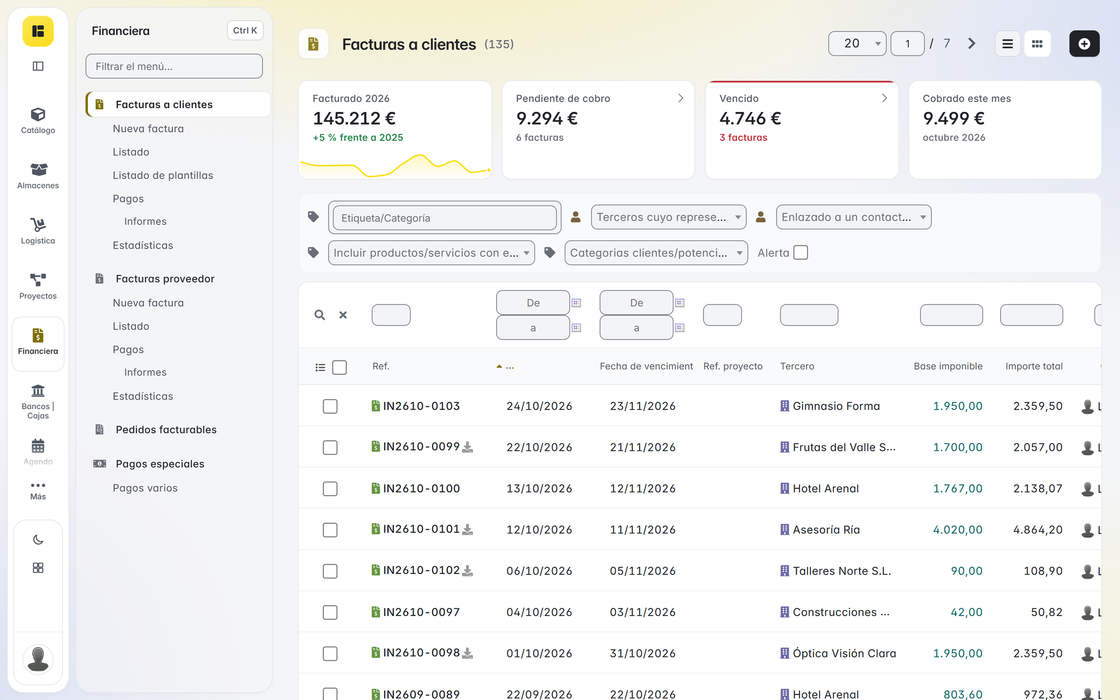Viewport: 1120px width, 700px height.
Task: Download PDF for invoice IN2610-0099
Action: [467, 447]
